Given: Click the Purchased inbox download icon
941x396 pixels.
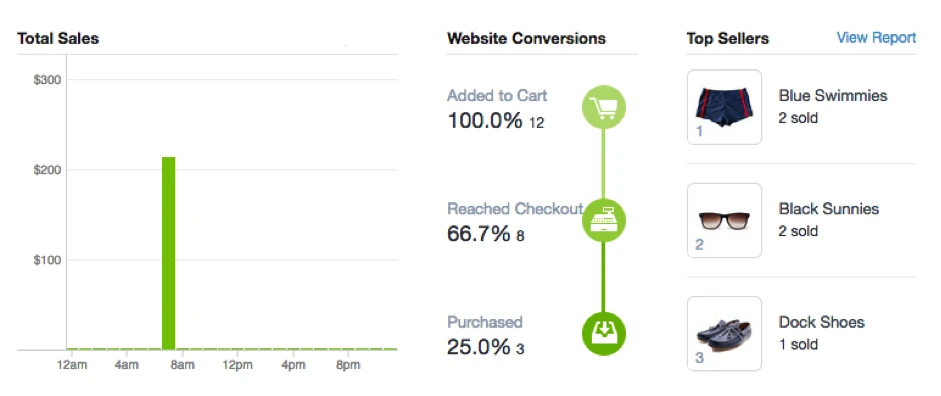Looking at the screenshot, I should (x=604, y=334).
